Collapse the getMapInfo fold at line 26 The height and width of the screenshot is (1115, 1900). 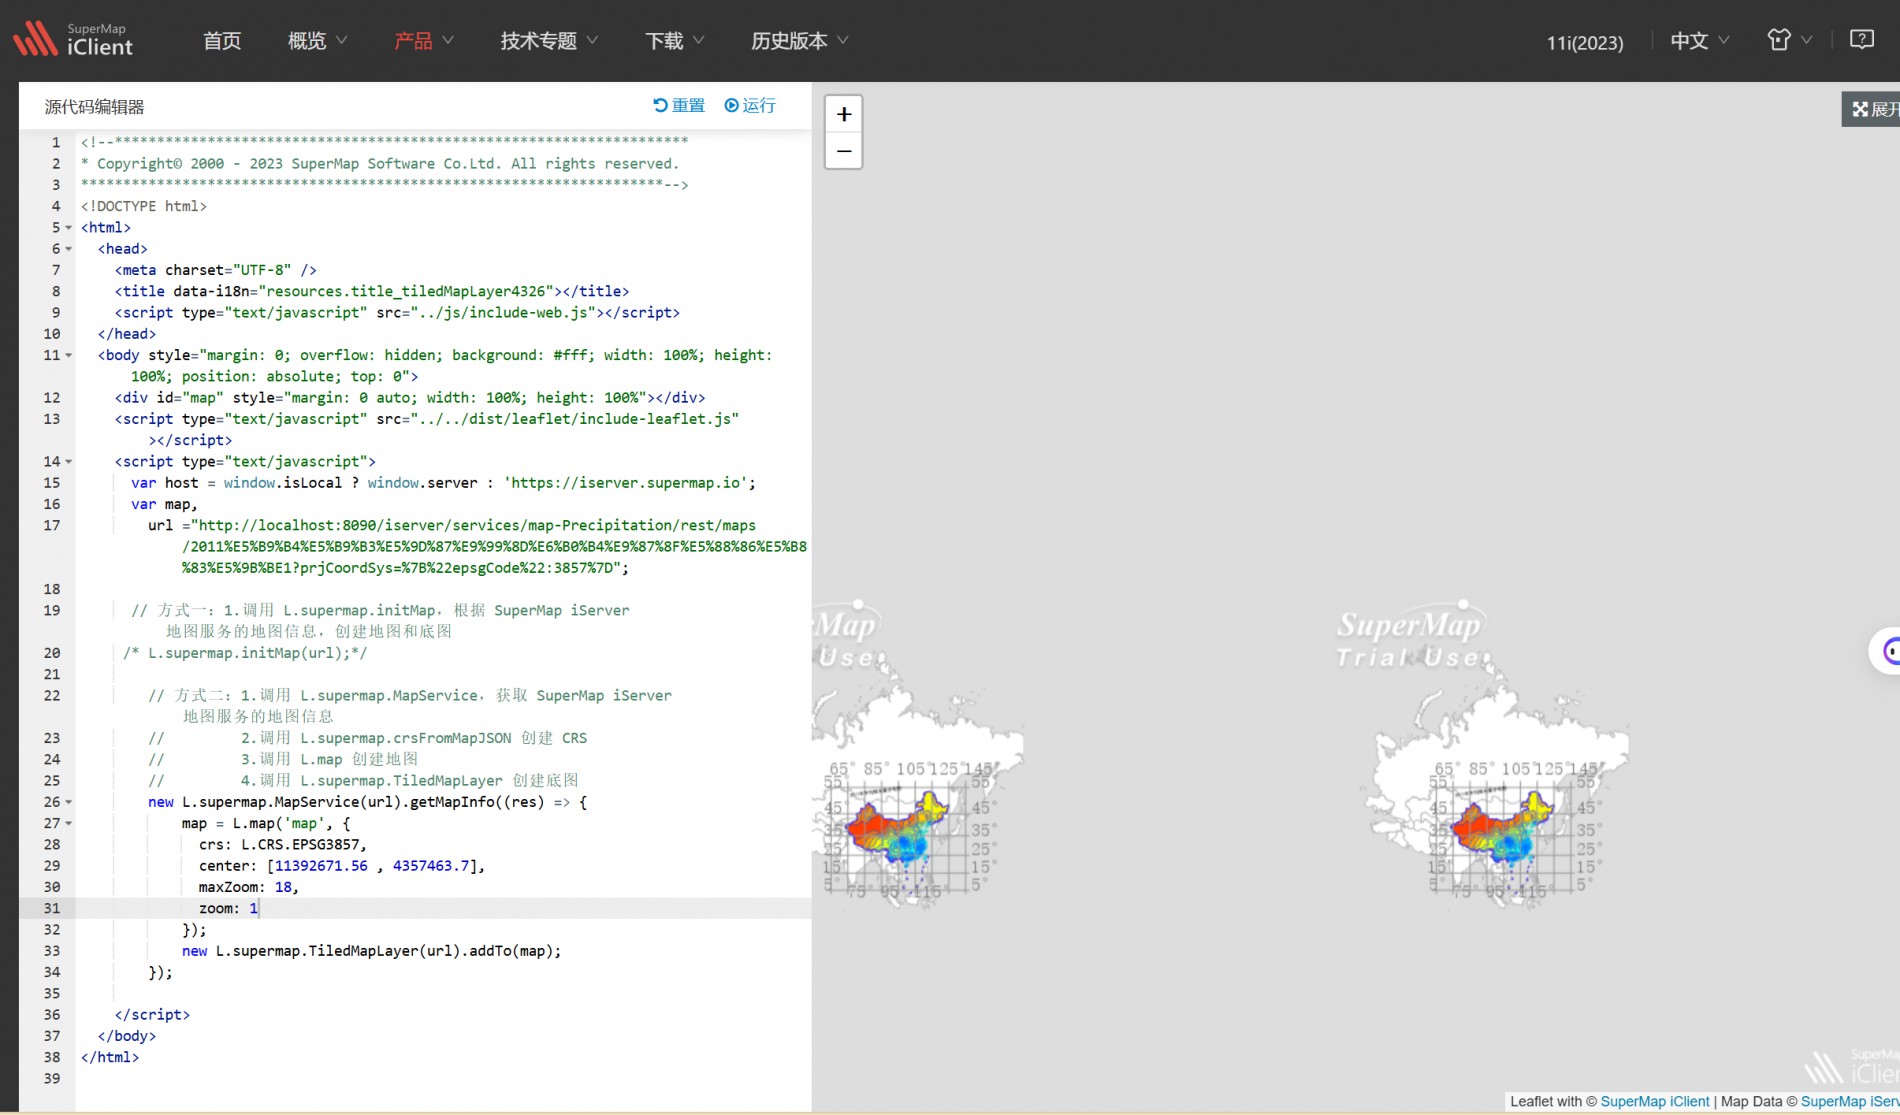tap(69, 802)
